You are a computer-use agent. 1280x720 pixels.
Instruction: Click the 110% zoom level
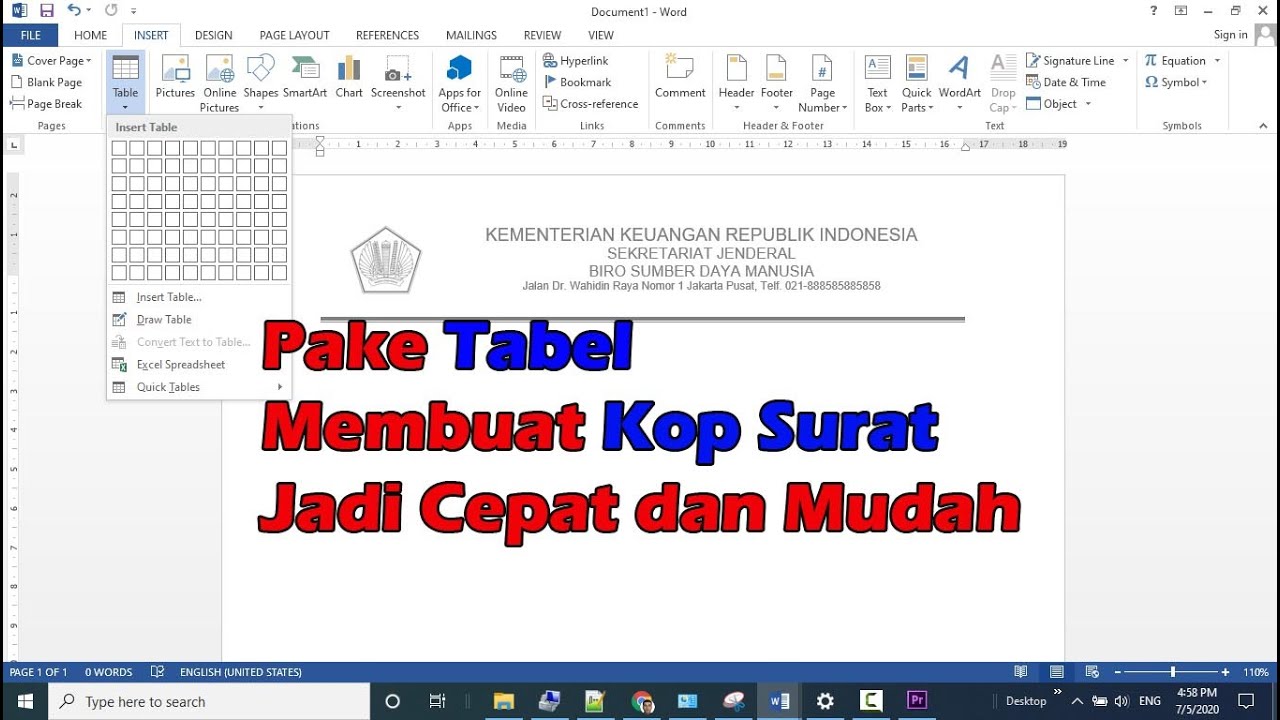[1256, 672]
